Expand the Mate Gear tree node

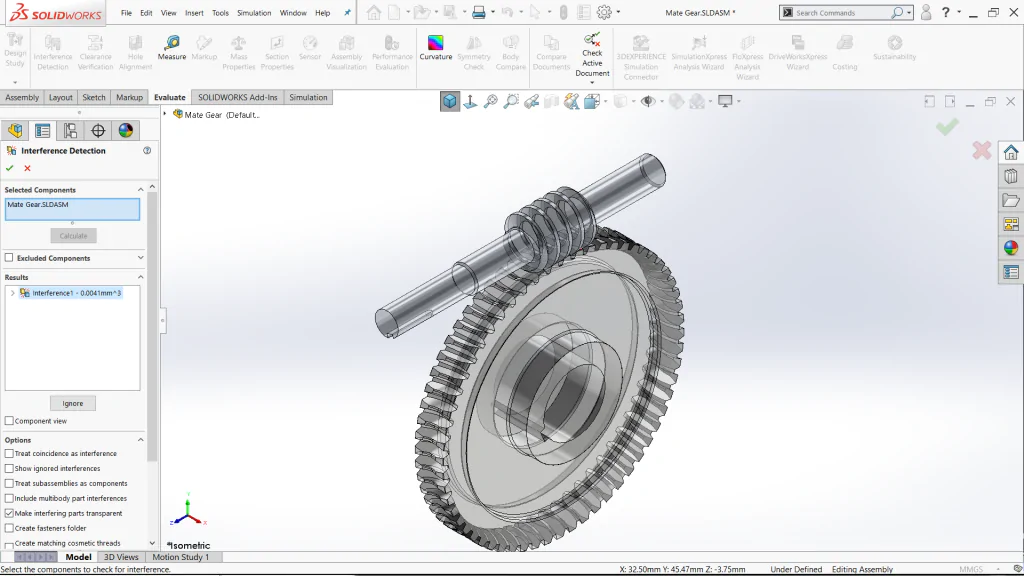point(165,114)
